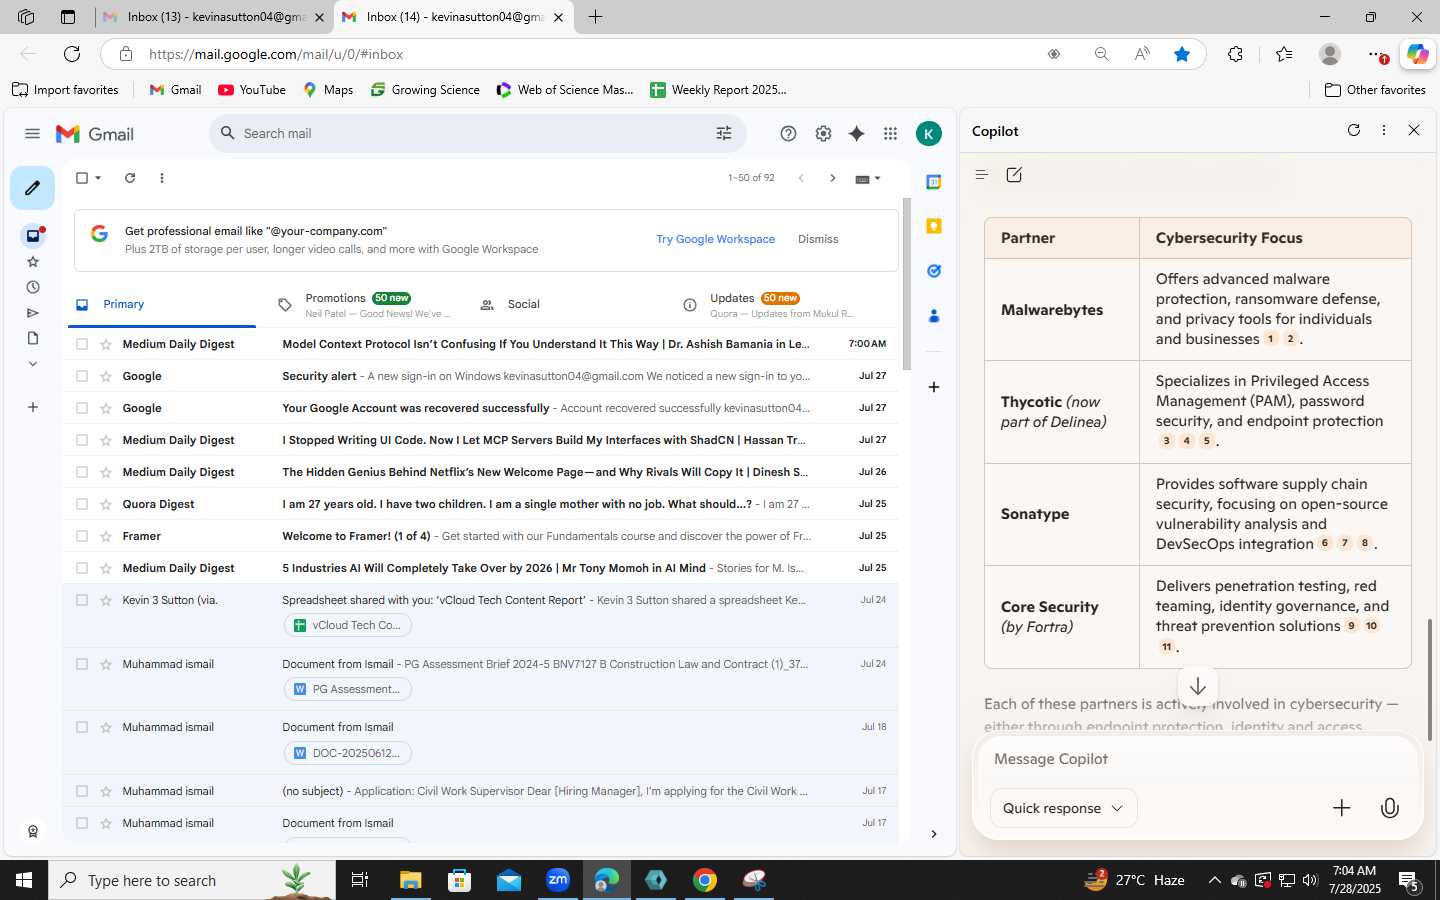Star the Framer welcome email
Screen dimensions: 1440x900
[106, 536]
